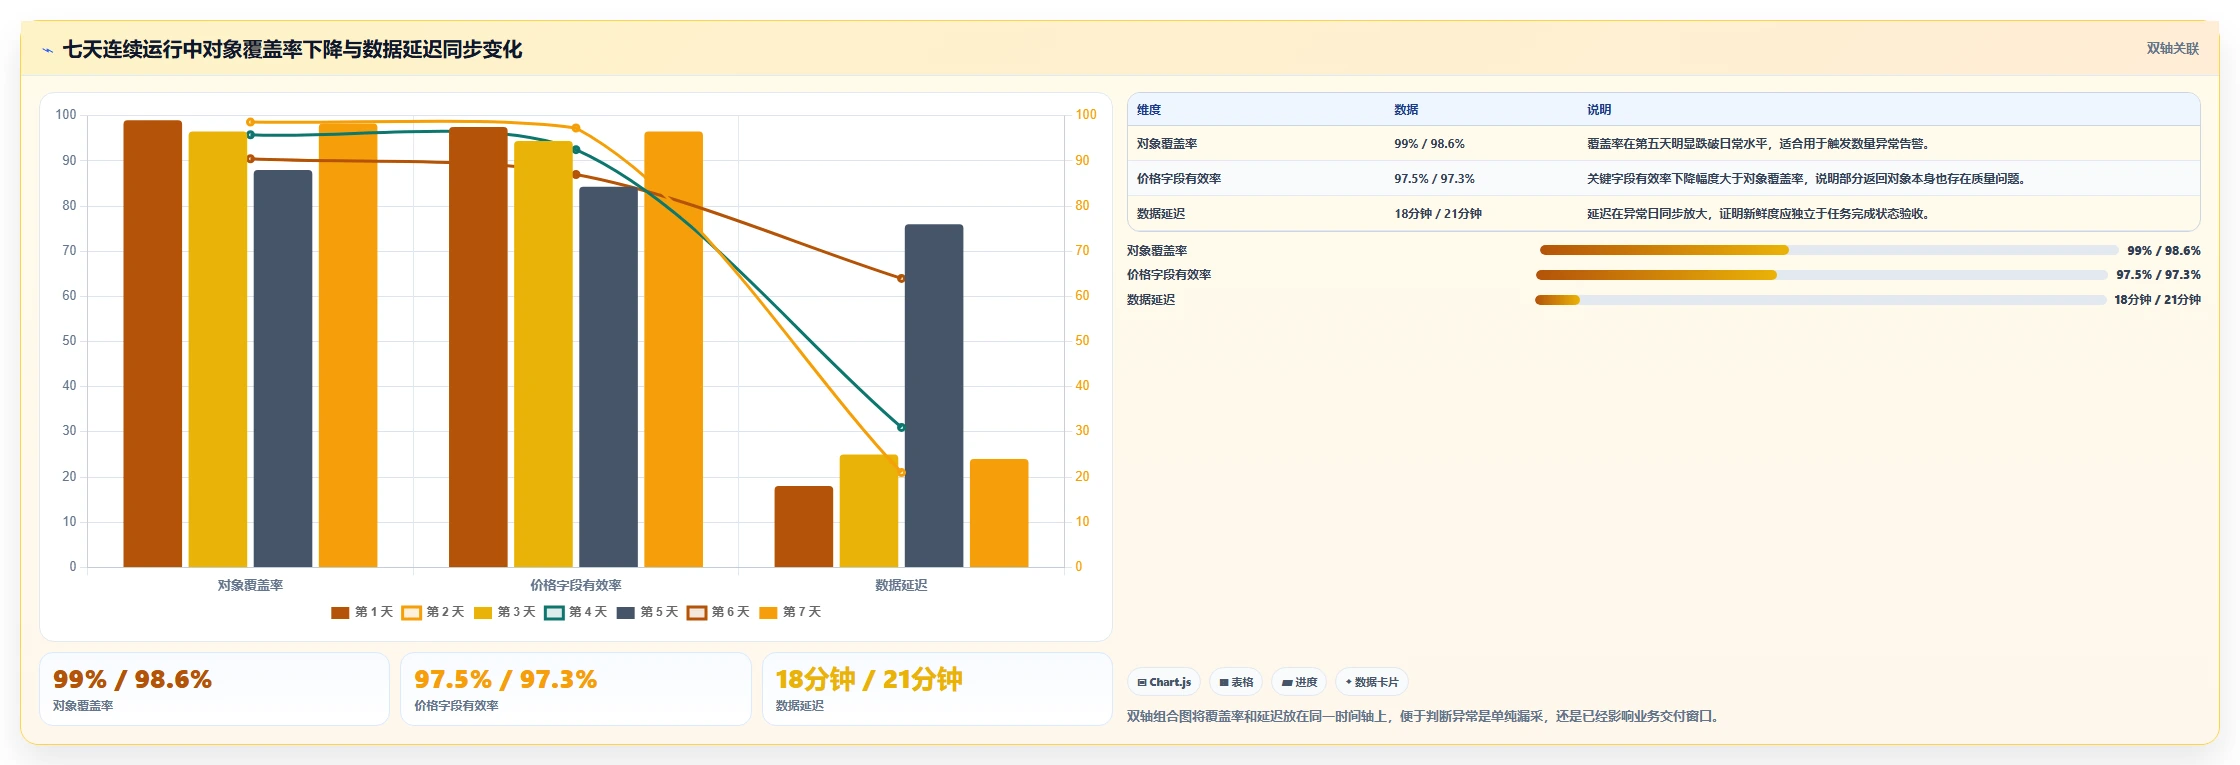Image resolution: width=2240 pixels, height=765 pixels.
Task: Toggle the 第 2 天 legend entry
Action: pyautogui.click(x=433, y=612)
